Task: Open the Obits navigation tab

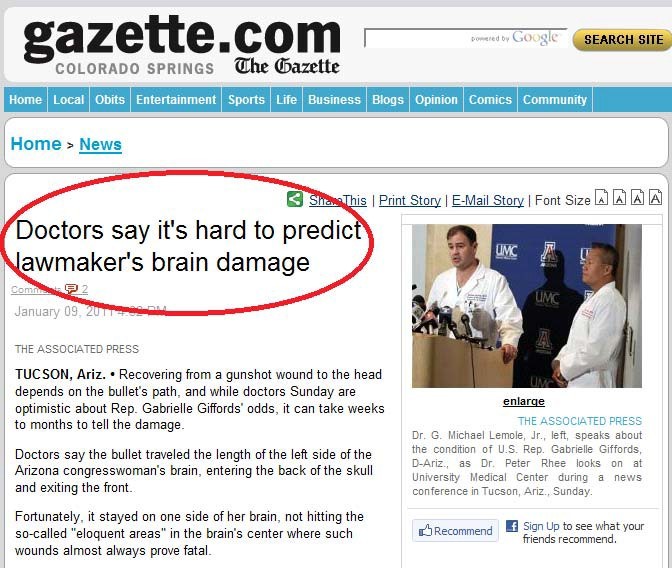Action: pyautogui.click(x=110, y=99)
